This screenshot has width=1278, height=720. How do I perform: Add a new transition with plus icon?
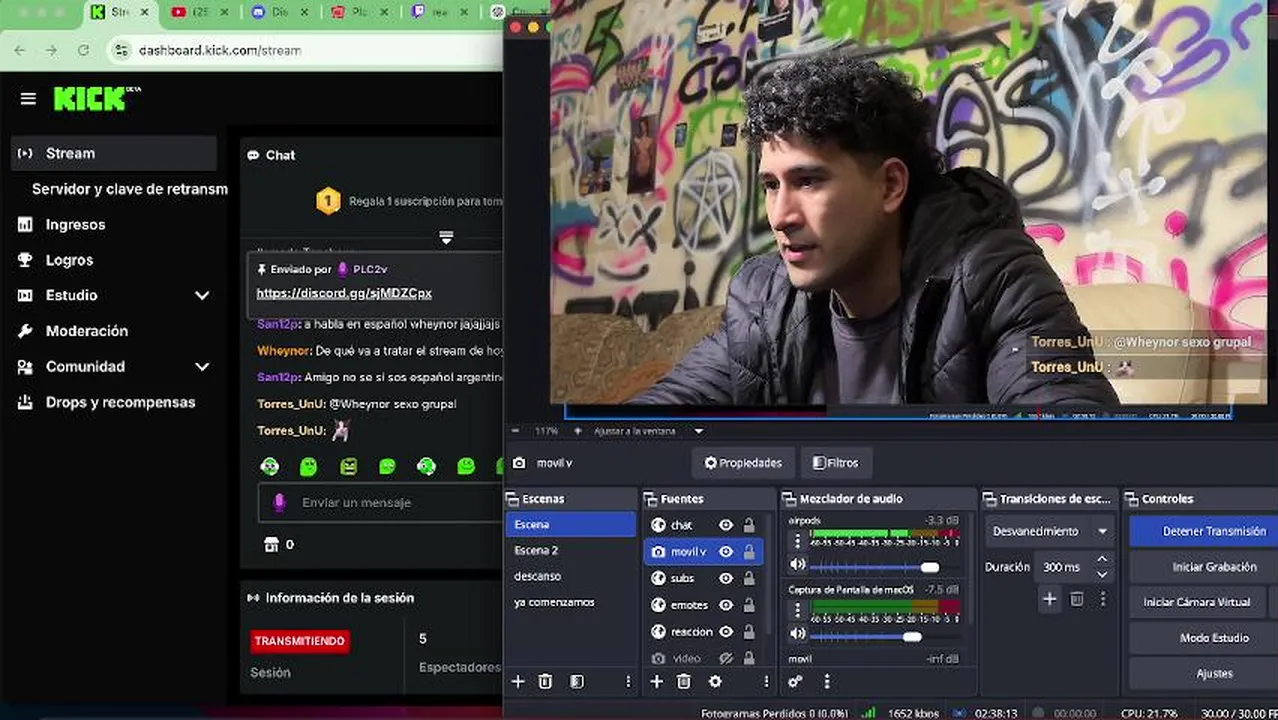point(1049,599)
